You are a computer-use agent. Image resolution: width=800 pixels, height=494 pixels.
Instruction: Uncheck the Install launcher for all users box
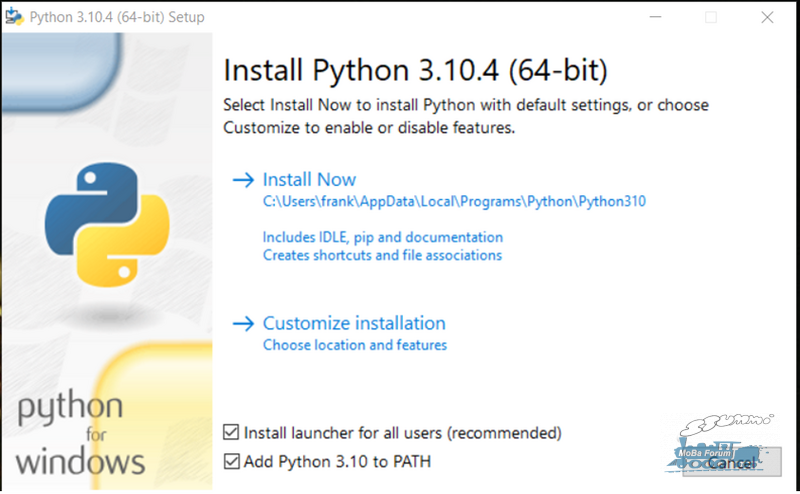click(x=231, y=432)
